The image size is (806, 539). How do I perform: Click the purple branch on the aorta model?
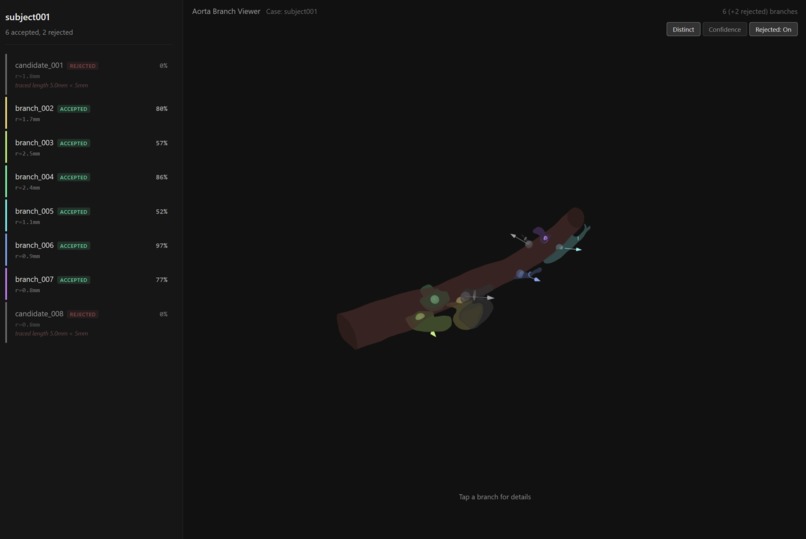click(541, 234)
